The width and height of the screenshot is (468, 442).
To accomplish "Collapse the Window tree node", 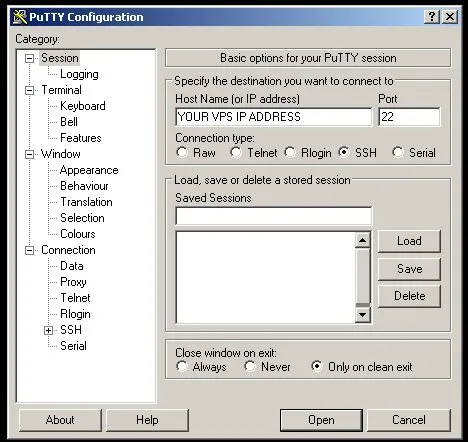I will (29, 154).
